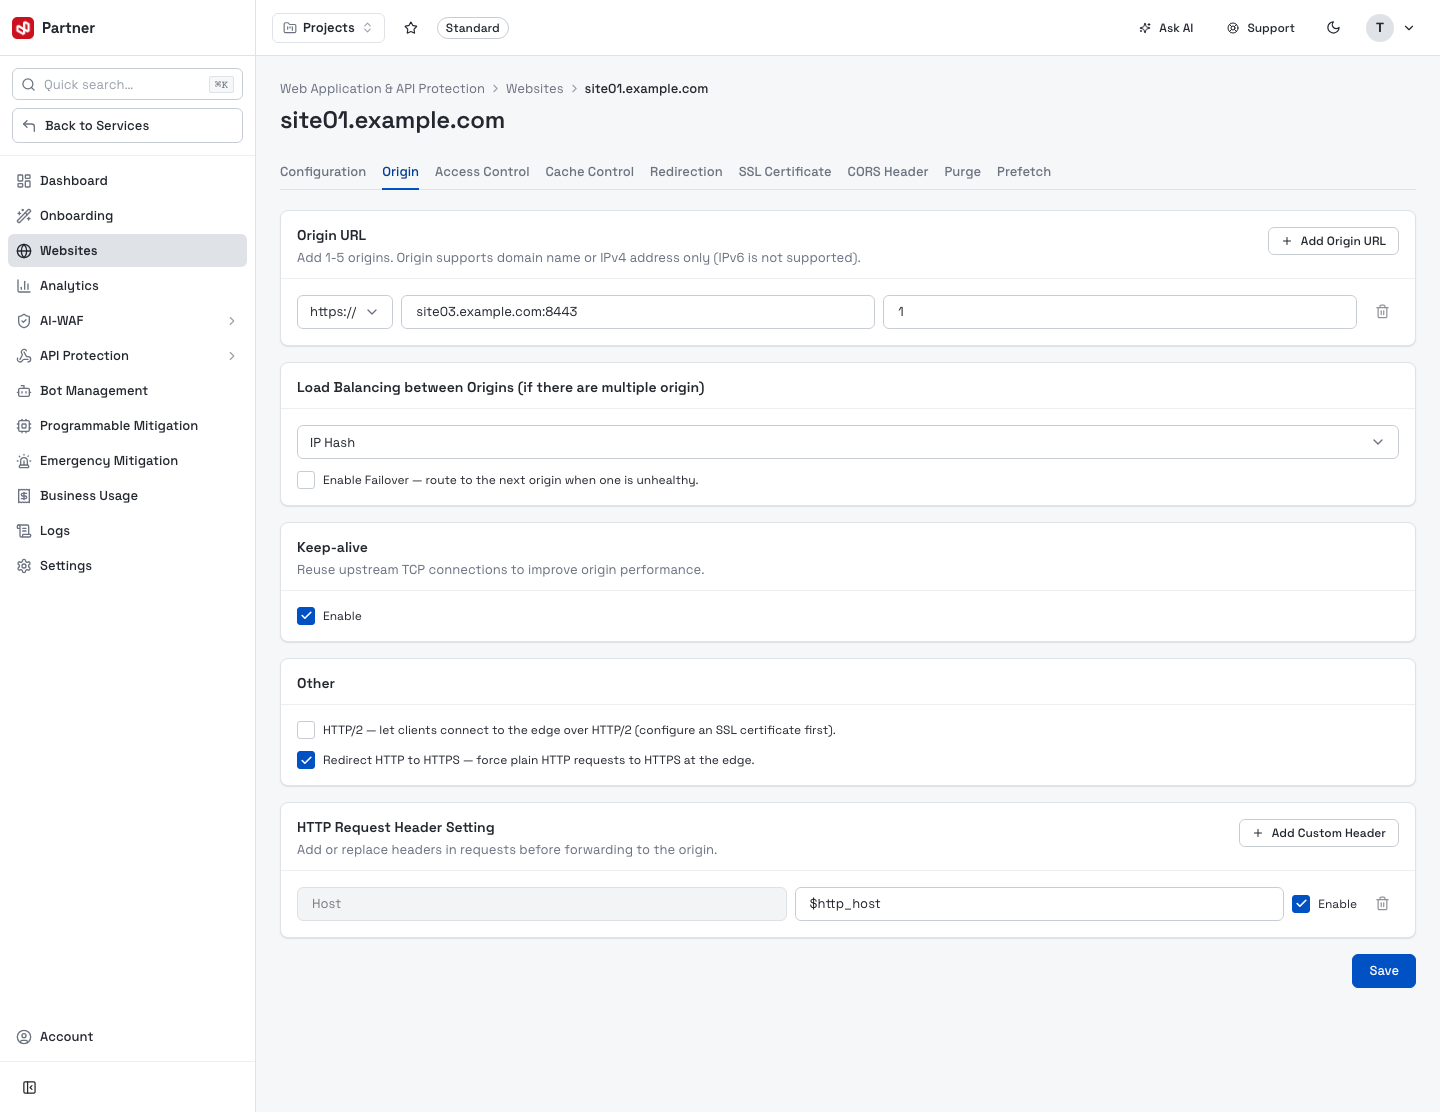
Task: Click Add Origin URL button
Action: click(x=1333, y=241)
